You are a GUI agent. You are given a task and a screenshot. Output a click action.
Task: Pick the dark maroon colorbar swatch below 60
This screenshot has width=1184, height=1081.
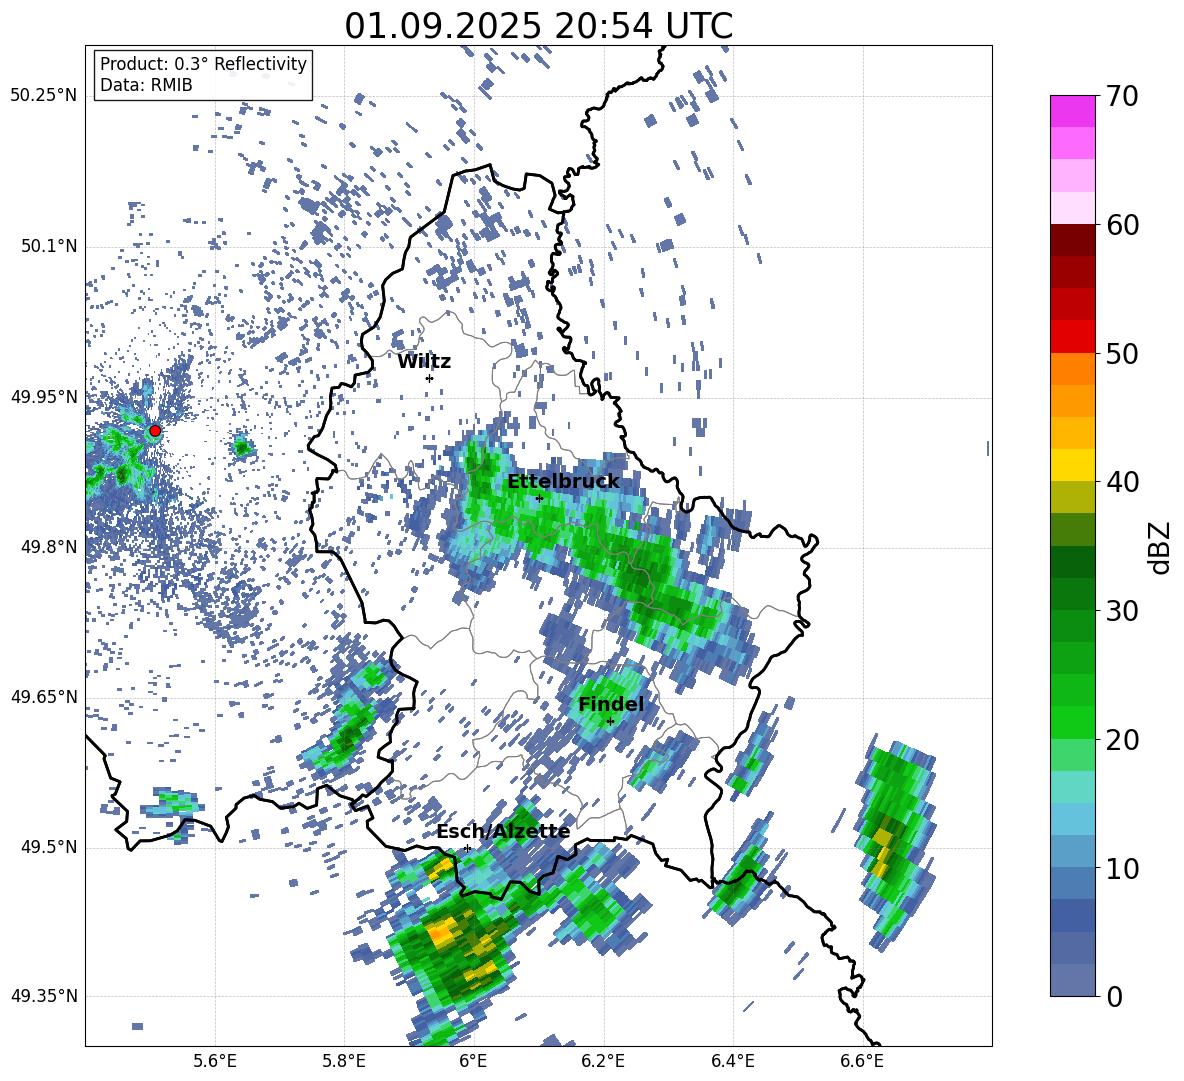tap(1072, 240)
